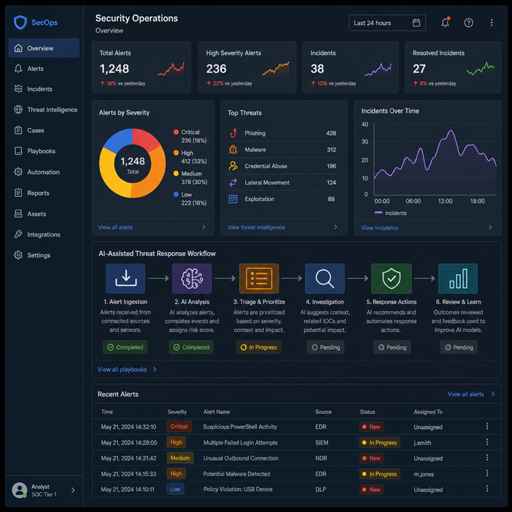Click the Incidents legend entry under chart

[391, 213]
